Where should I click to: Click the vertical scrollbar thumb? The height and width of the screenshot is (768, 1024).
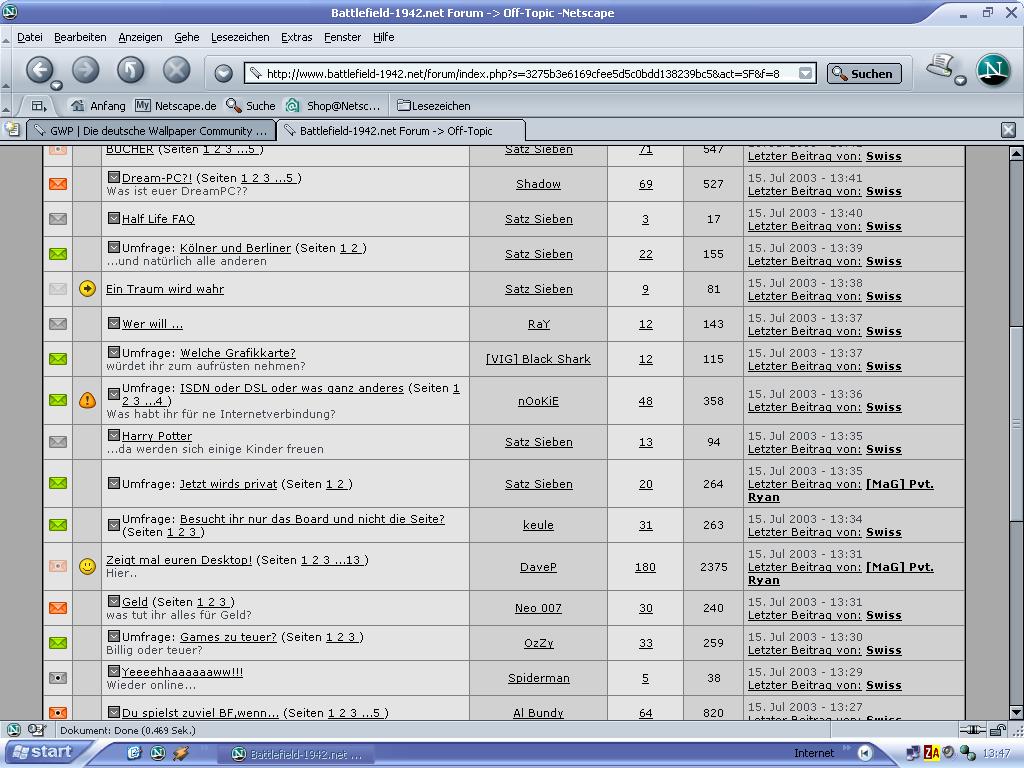1016,422
